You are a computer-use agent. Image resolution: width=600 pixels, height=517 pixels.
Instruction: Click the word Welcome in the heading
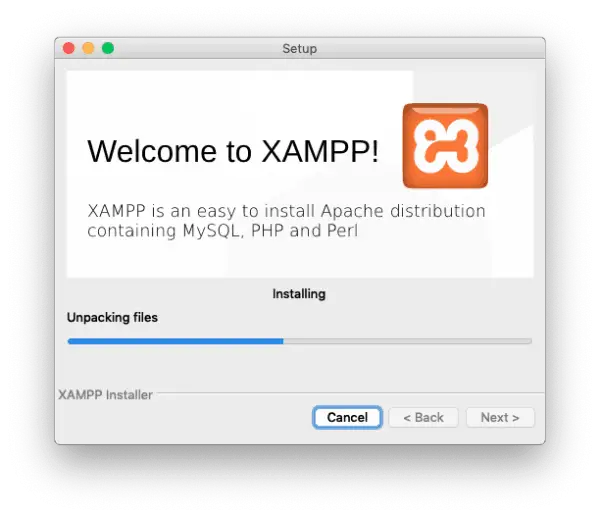point(152,151)
